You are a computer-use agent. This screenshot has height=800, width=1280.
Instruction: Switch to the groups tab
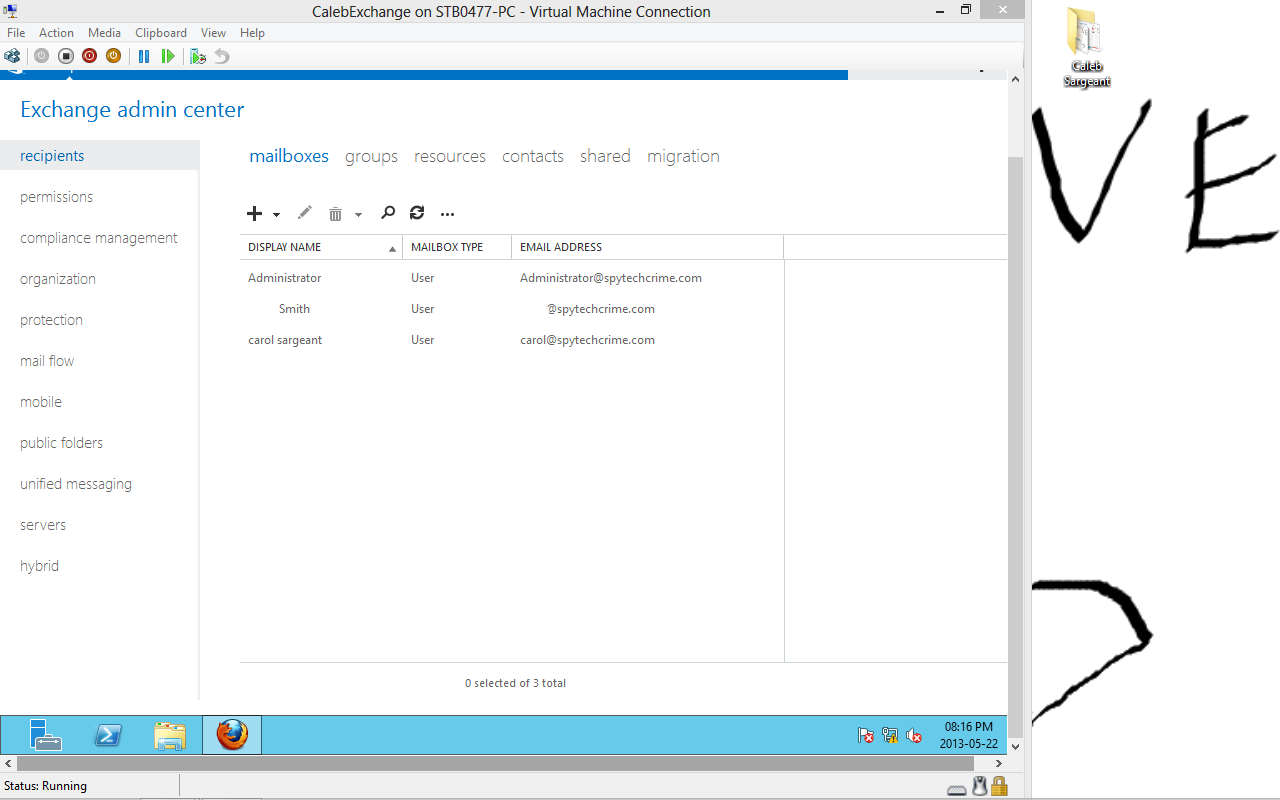tap(371, 156)
